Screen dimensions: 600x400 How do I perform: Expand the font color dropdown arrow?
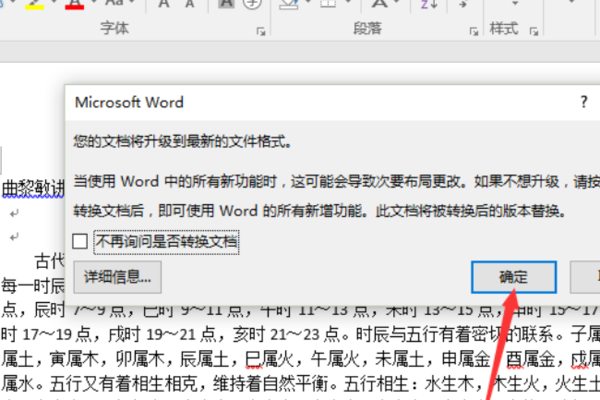pyautogui.click(x=94, y=3)
